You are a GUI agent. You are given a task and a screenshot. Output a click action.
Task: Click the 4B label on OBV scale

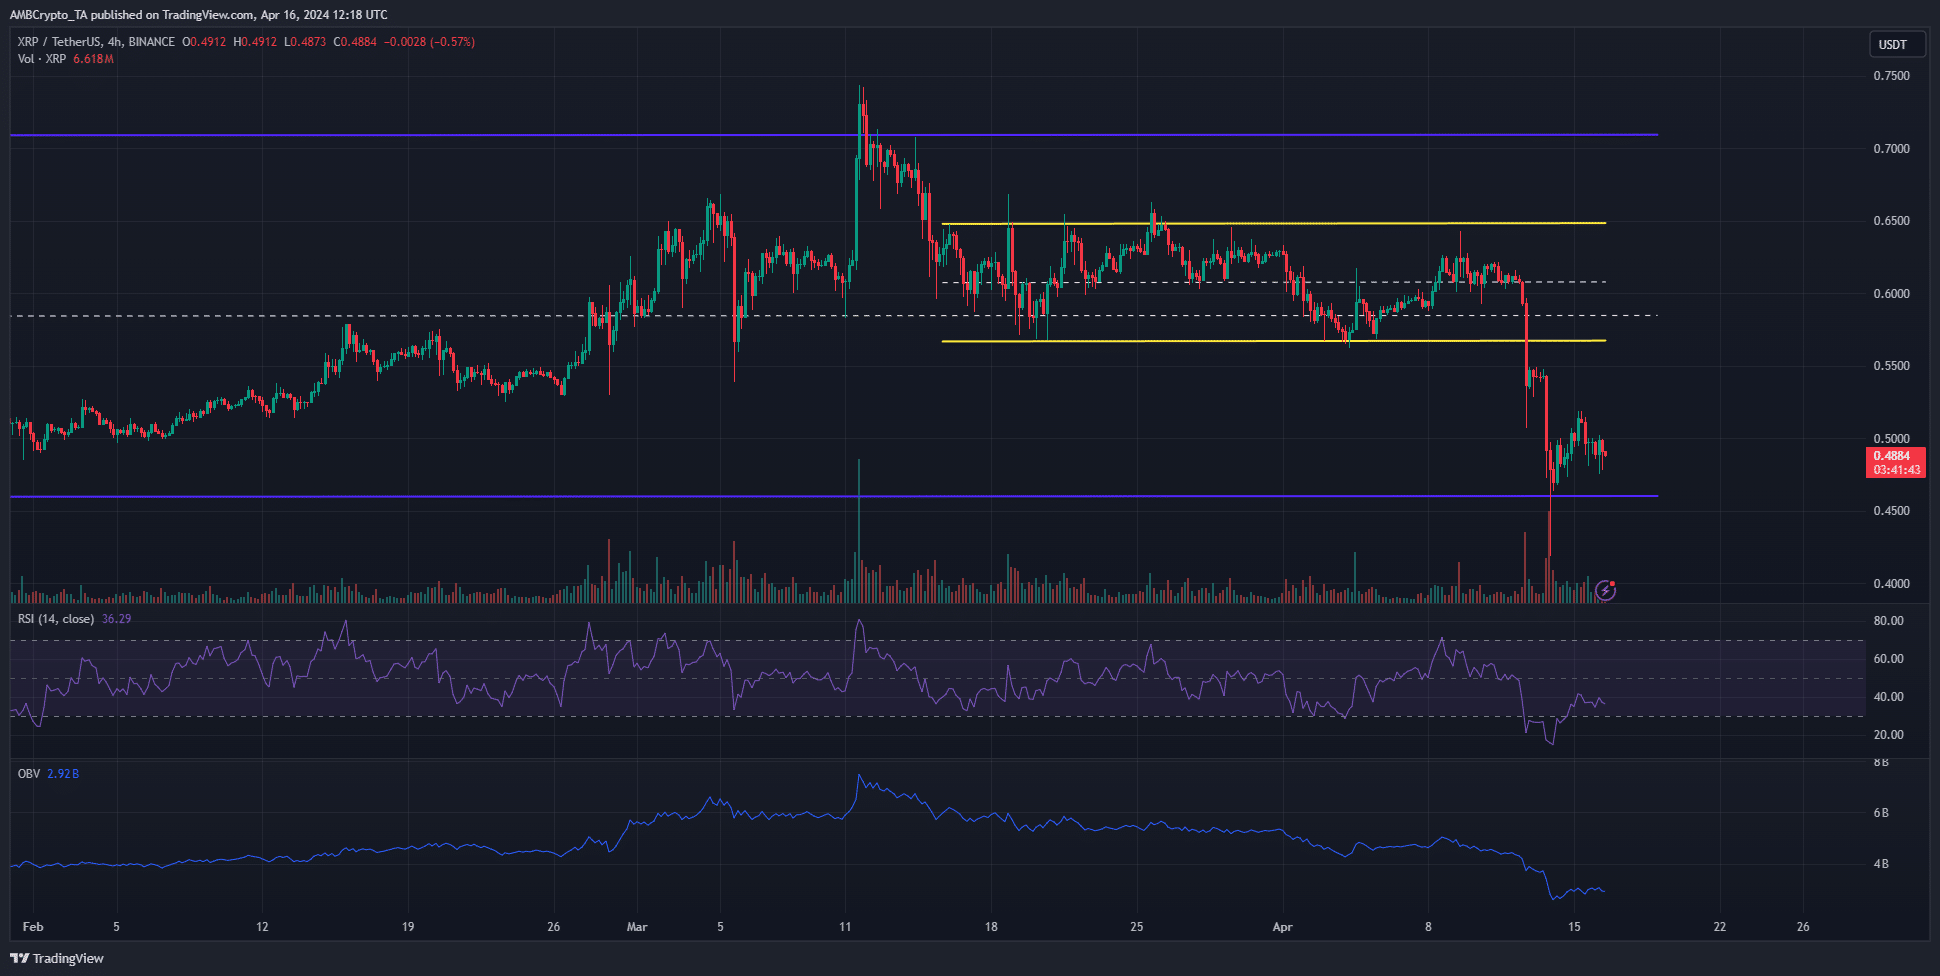[1881, 864]
